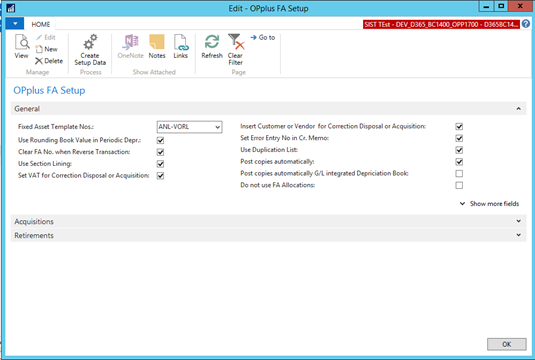Toggle Clear FA No. when Reverse Transaction
Viewport: 535px width, 360px height.
coord(160,152)
